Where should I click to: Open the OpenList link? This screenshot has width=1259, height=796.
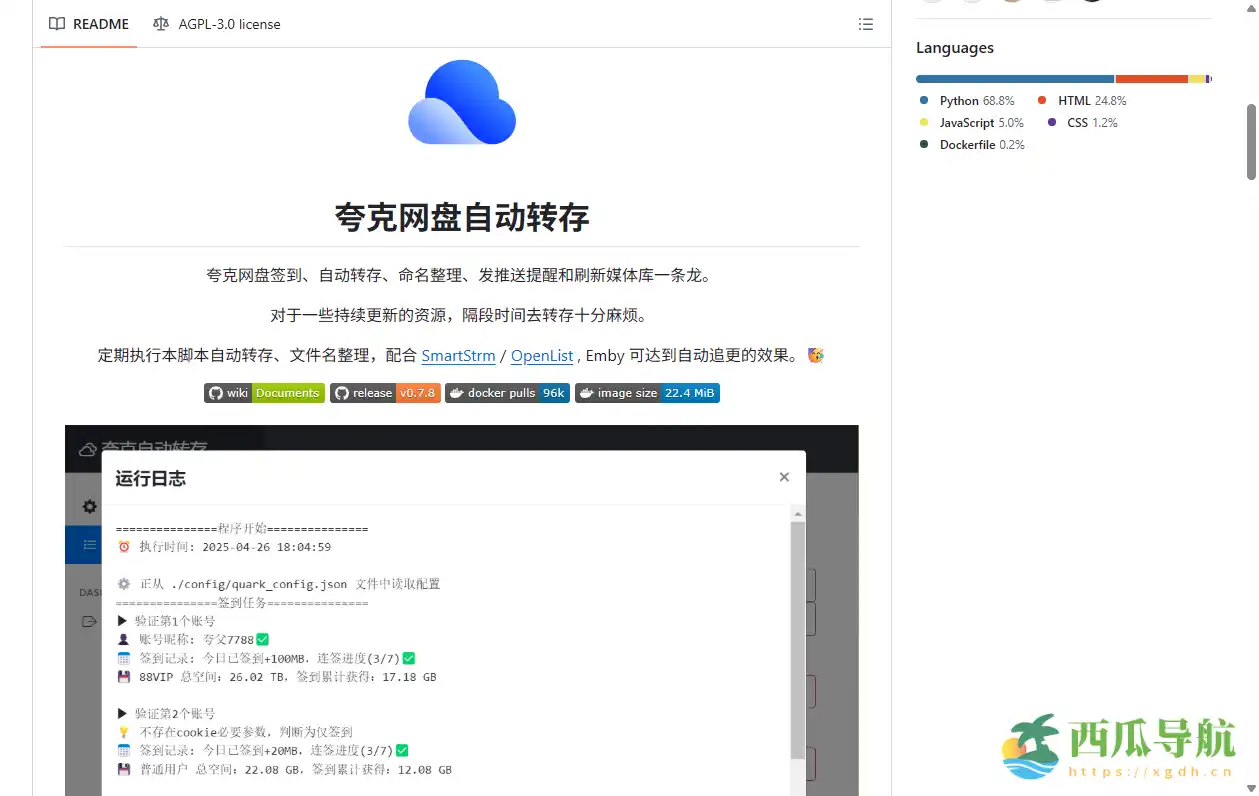(541, 355)
